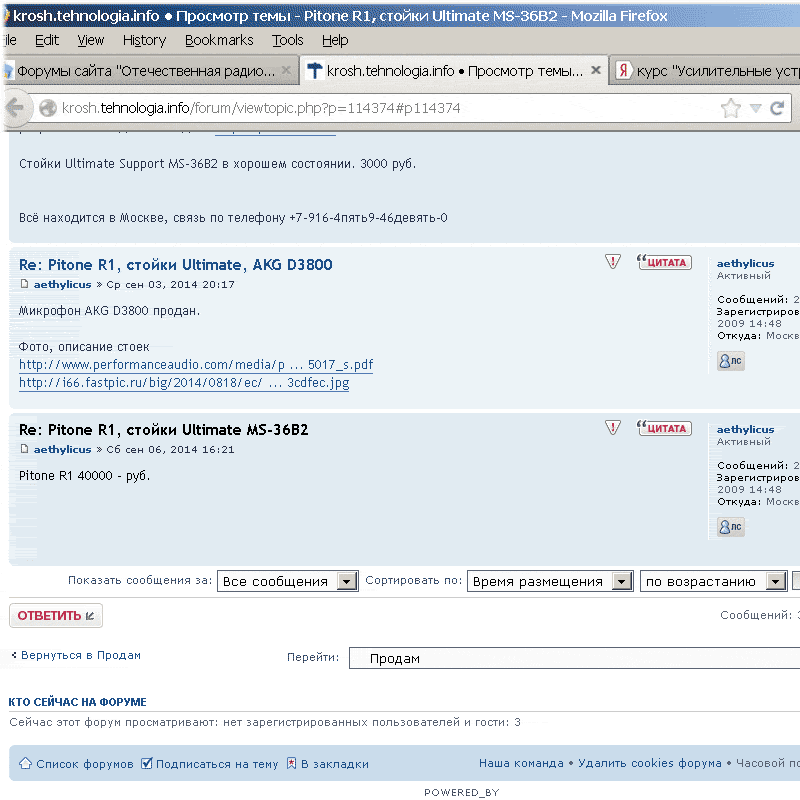Open the performanceaudio.com pdf link
The width and height of the screenshot is (800, 800).
point(196,365)
